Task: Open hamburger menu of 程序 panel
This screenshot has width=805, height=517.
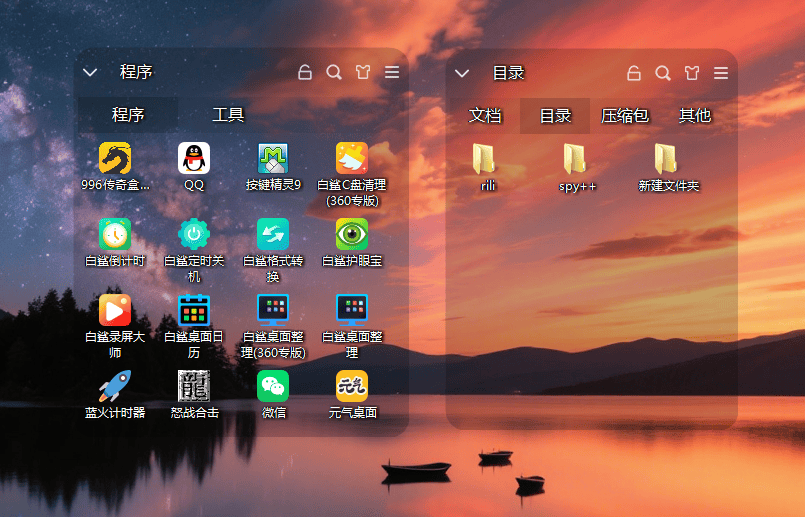Action: 392,72
